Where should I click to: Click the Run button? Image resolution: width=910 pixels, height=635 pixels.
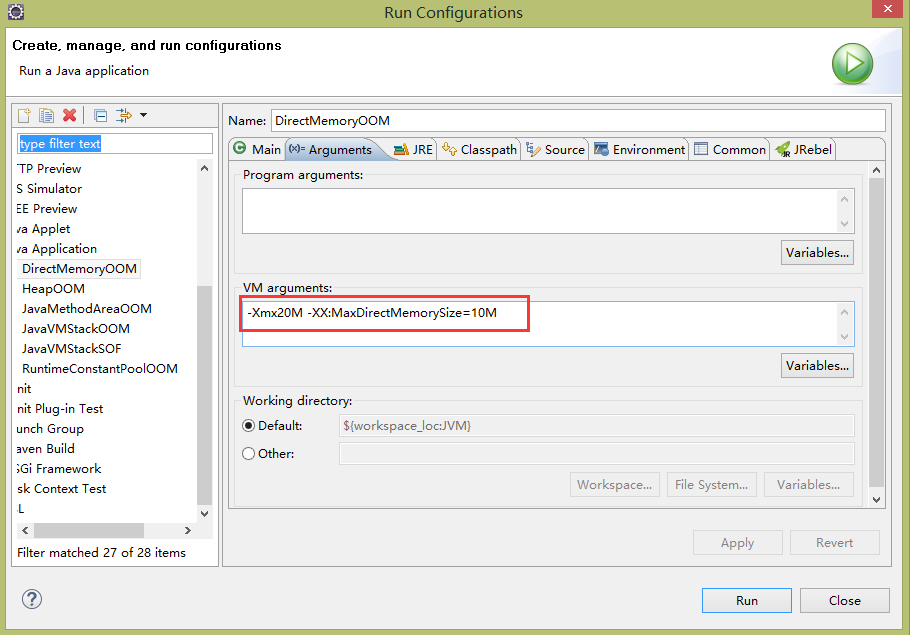pyautogui.click(x=746, y=601)
